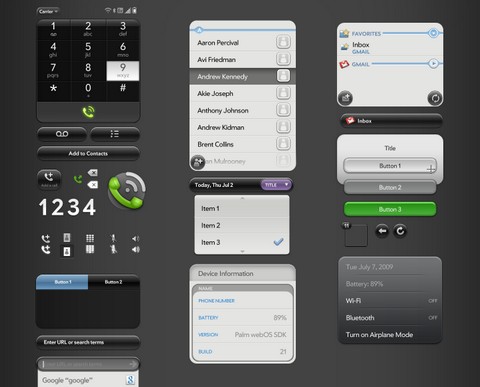Open the Carrier dropdown in the status bar

(x=48, y=11)
